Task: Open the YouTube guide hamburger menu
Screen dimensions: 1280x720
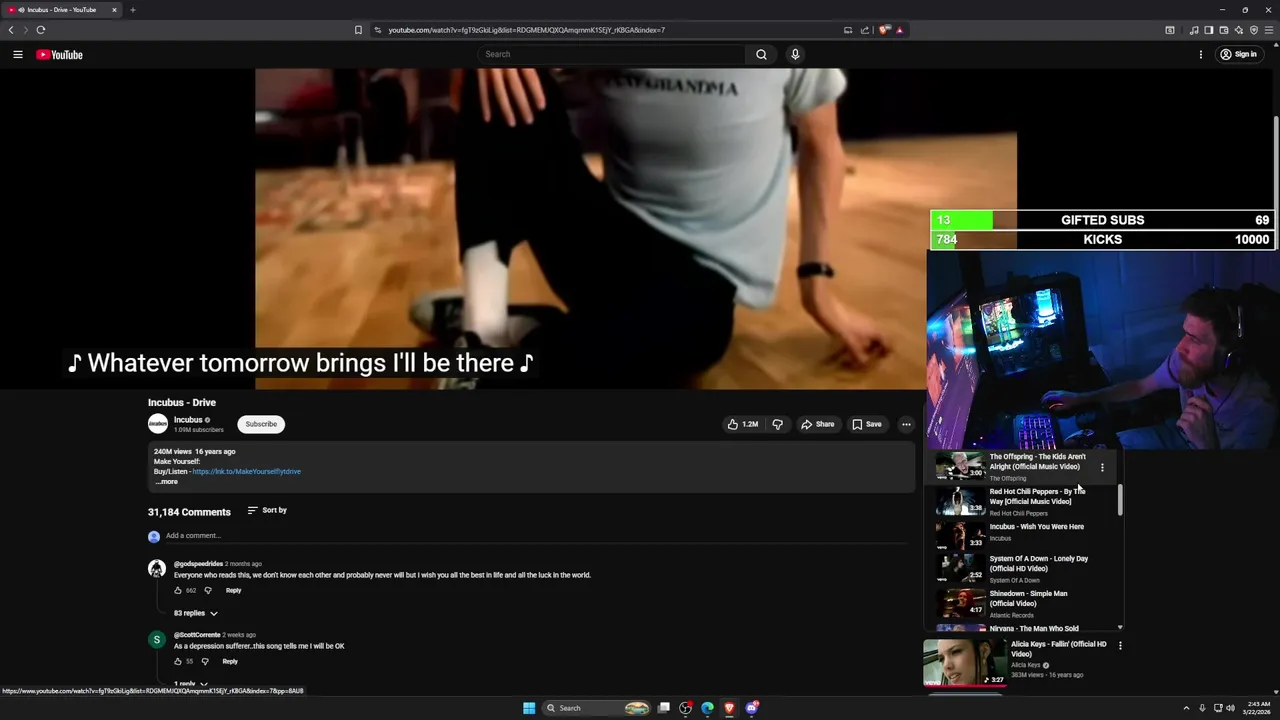Action: tap(18, 54)
